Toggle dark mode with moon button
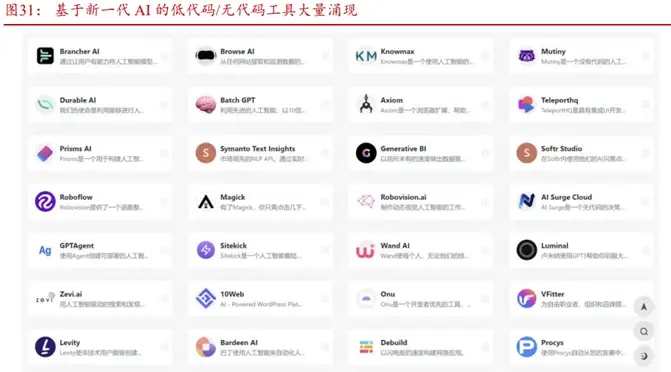Screen dimensions: 671x372 click(x=644, y=356)
